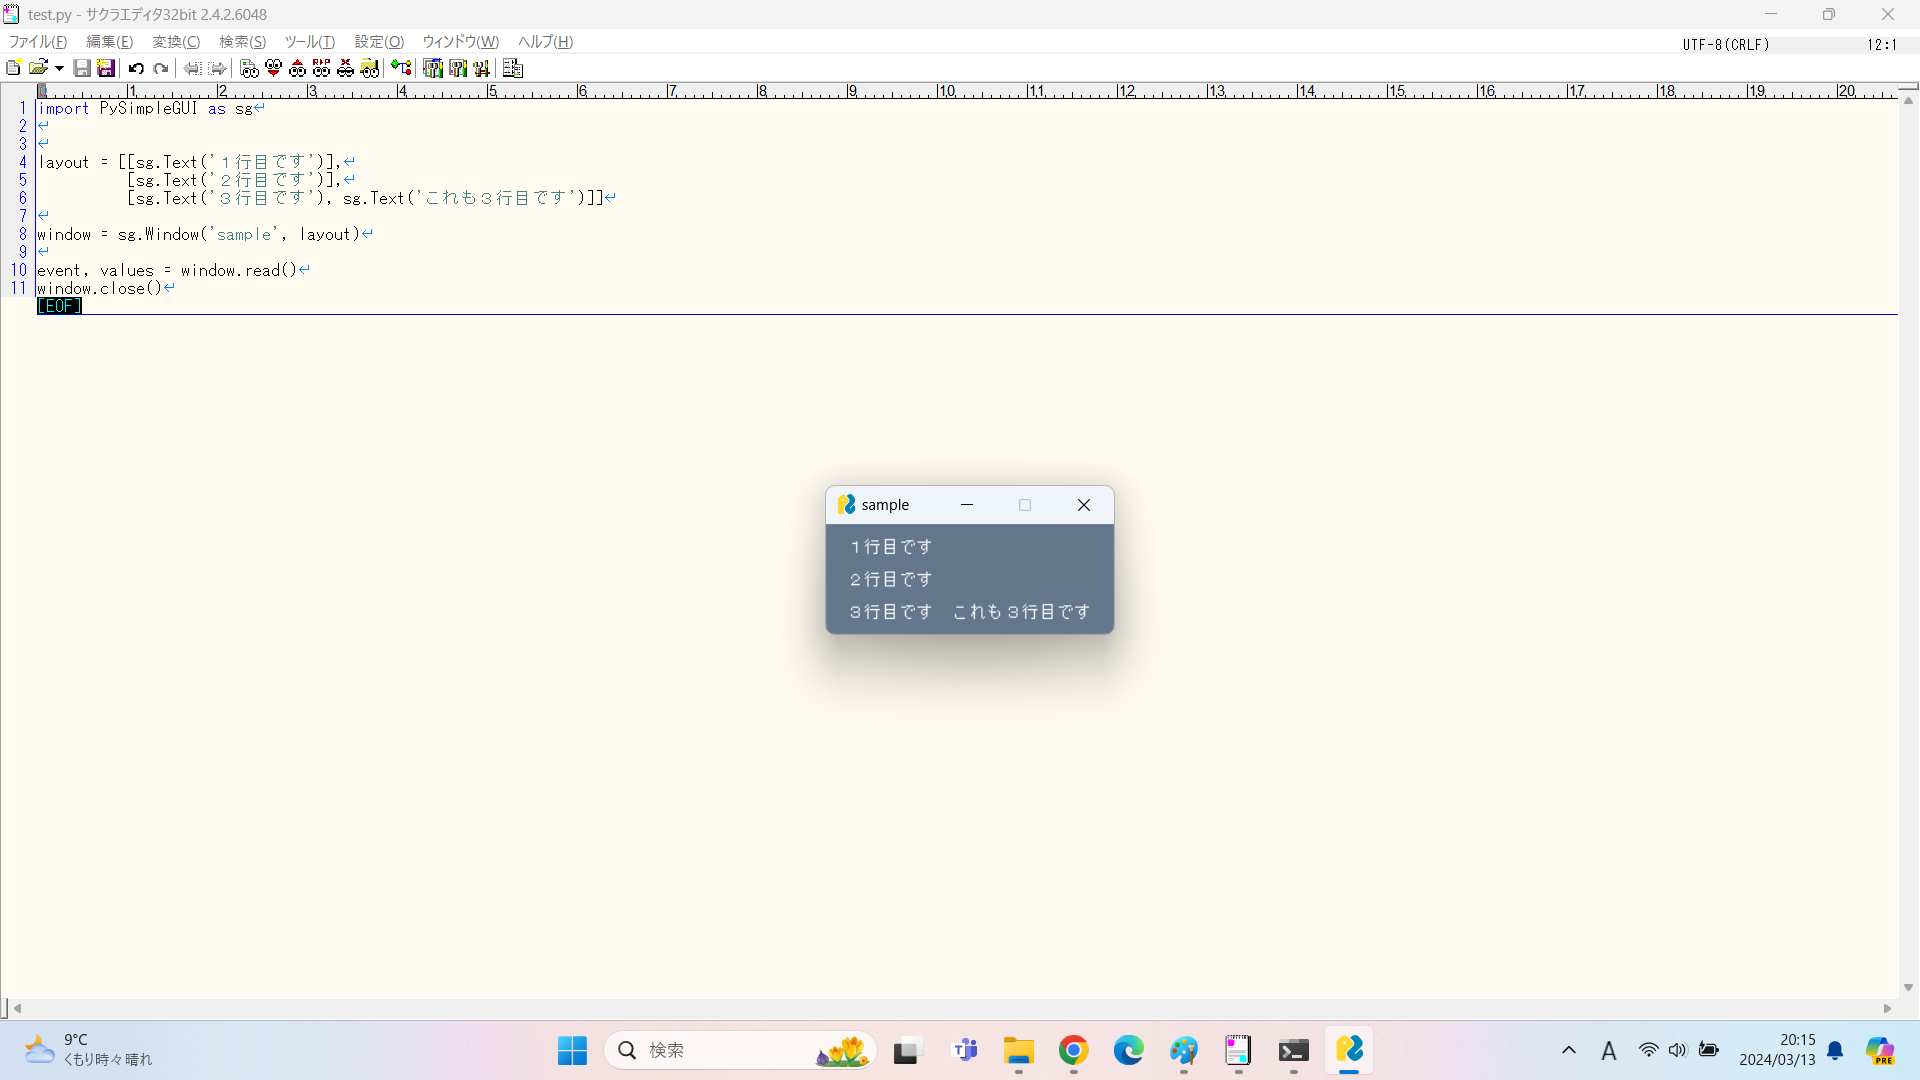Image resolution: width=1920 pixels, height=1080 pixels.
Task: Redo the last edit
Action: click(x=161, y=68)
